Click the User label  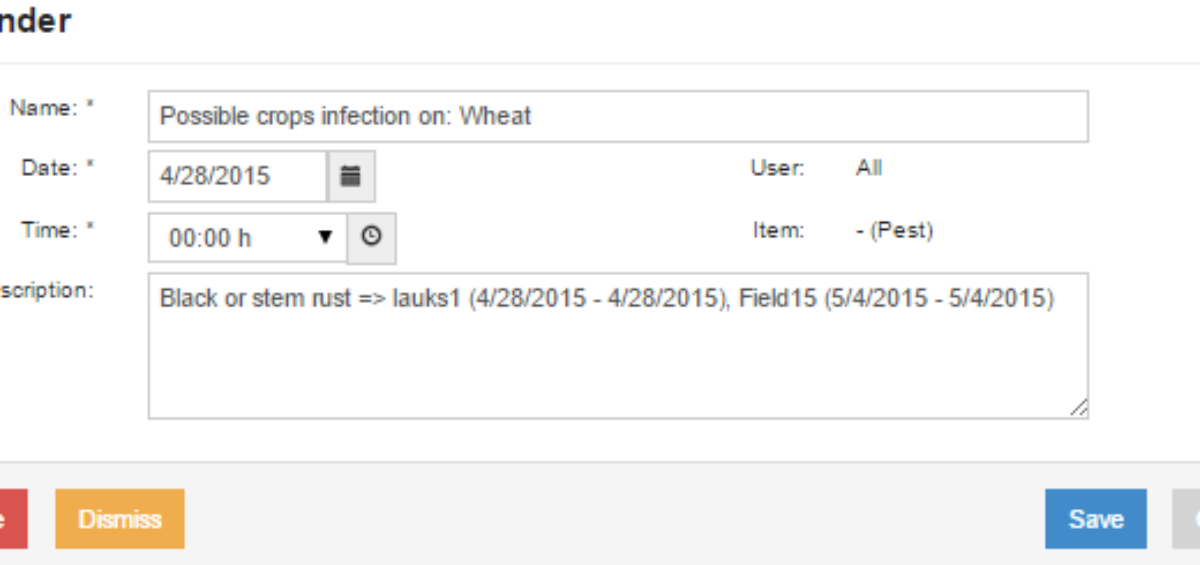[777, 168]
